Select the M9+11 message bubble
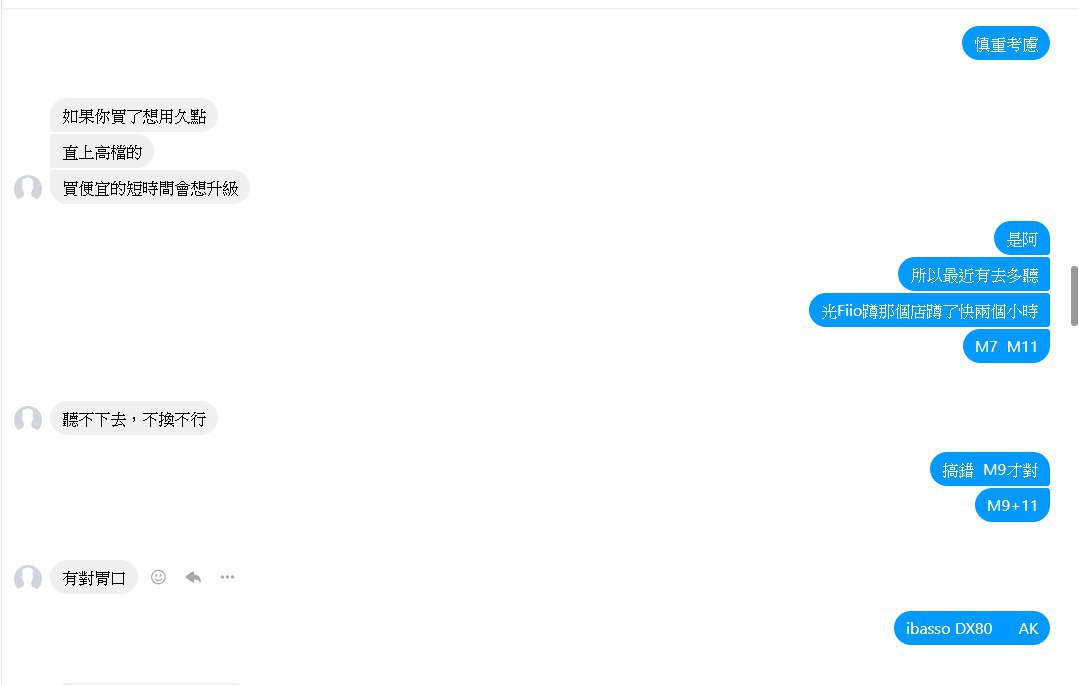Viewport: 1079px width, 685px height. [1012, 505]
